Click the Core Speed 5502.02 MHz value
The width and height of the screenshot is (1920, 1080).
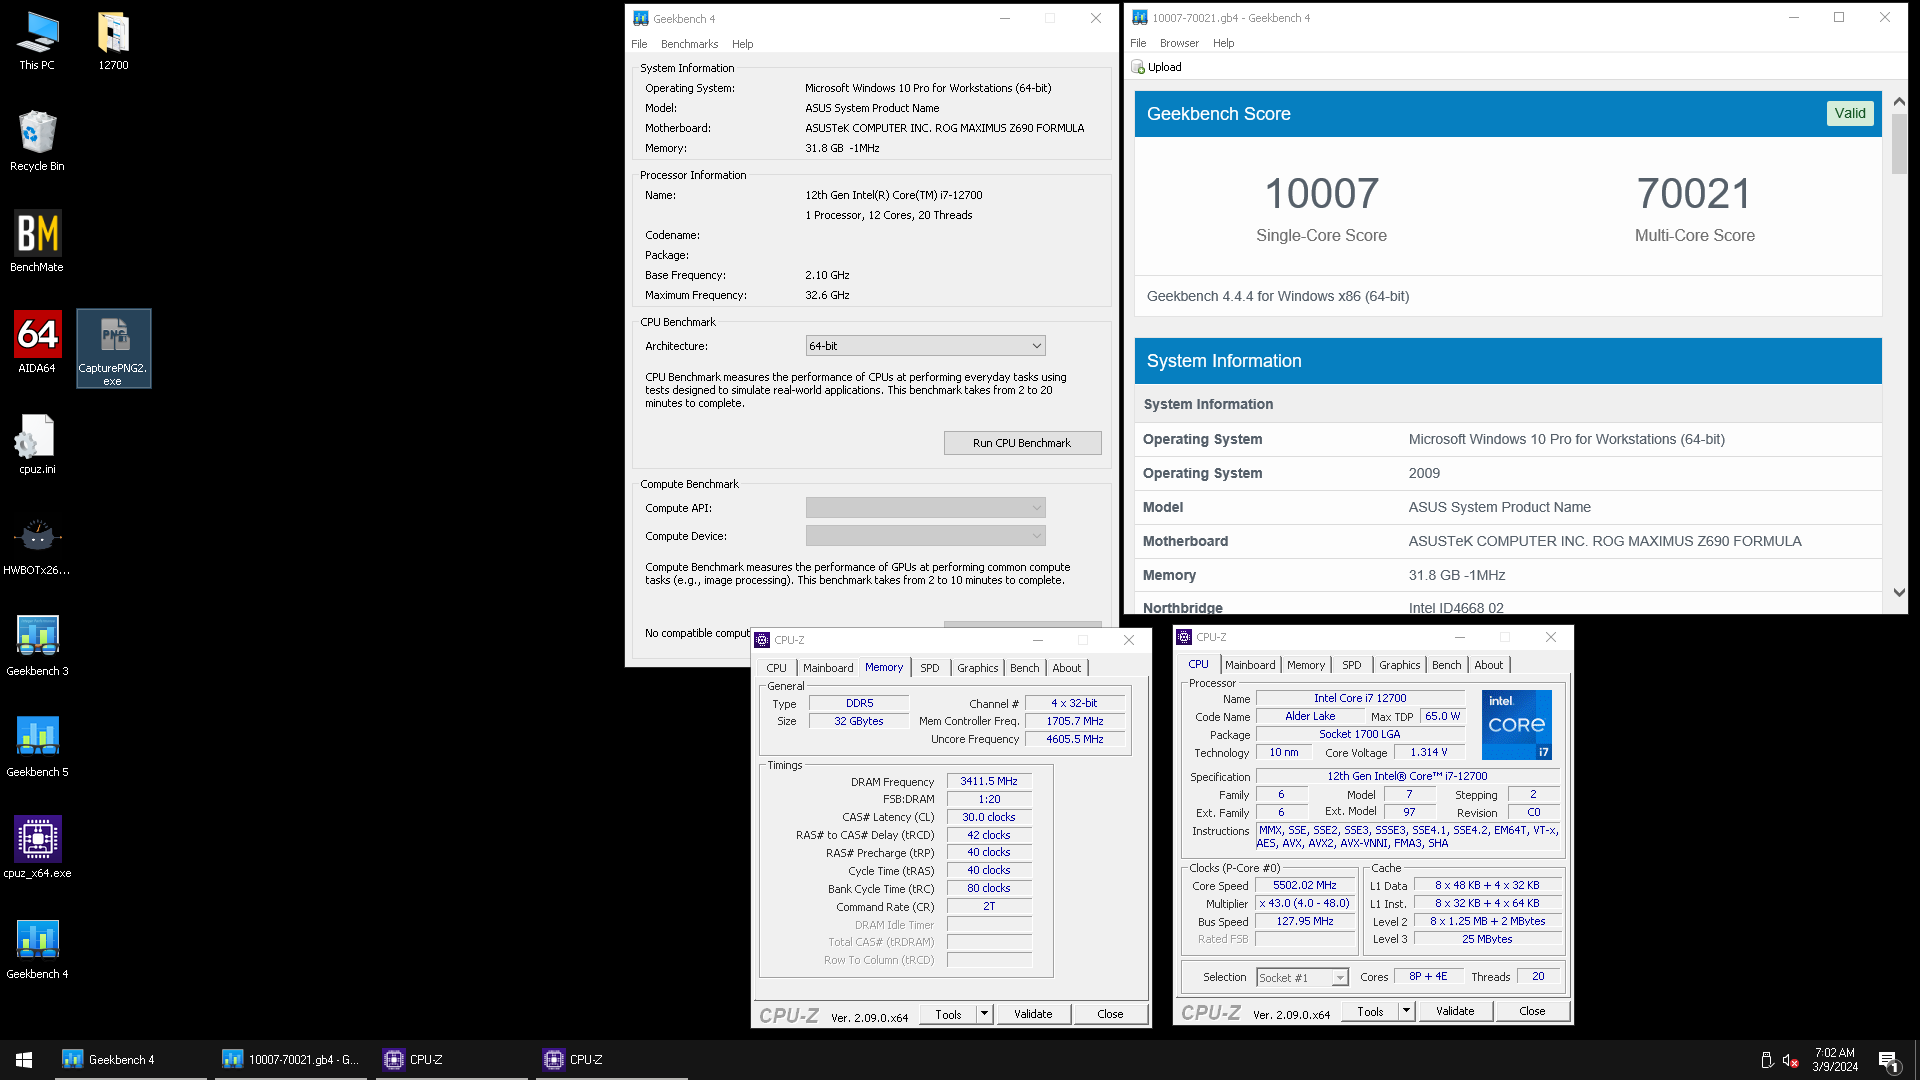[x=1304, y=886]
